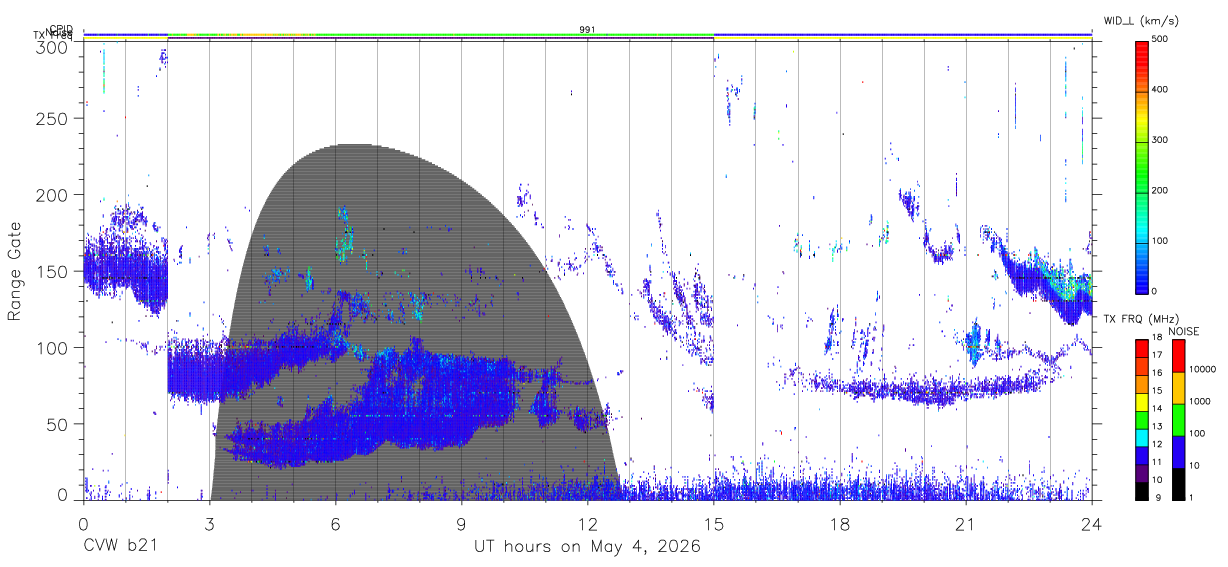Click the green 13–14 MHz swatch in TX FRQ legend

1141,420
